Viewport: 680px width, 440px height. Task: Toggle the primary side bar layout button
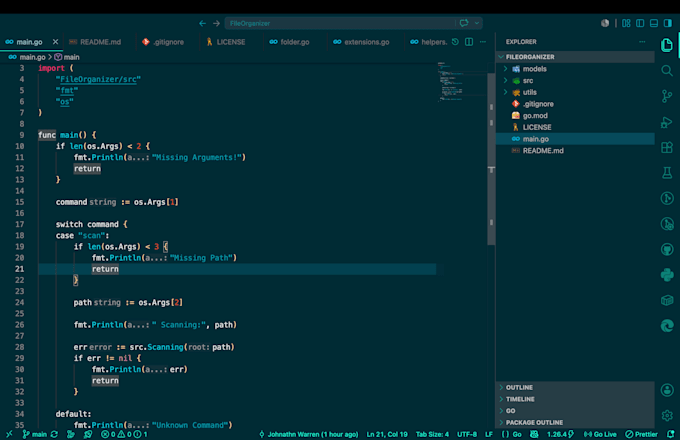[x=640, y=23]
